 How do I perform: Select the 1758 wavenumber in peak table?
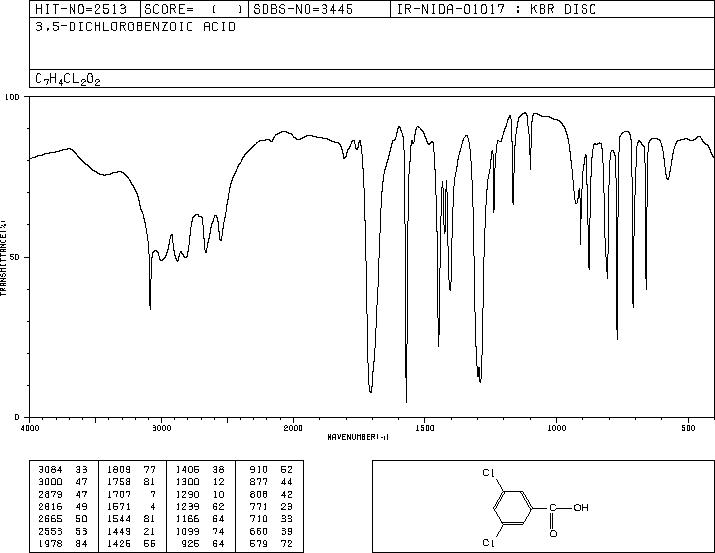(x=119, y=482)
